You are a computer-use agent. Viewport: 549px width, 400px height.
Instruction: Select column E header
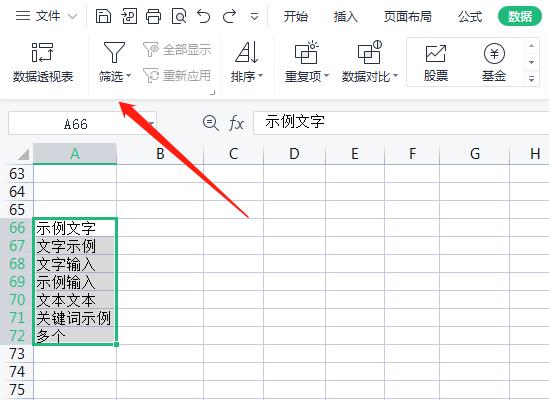(x=355, y=154)
